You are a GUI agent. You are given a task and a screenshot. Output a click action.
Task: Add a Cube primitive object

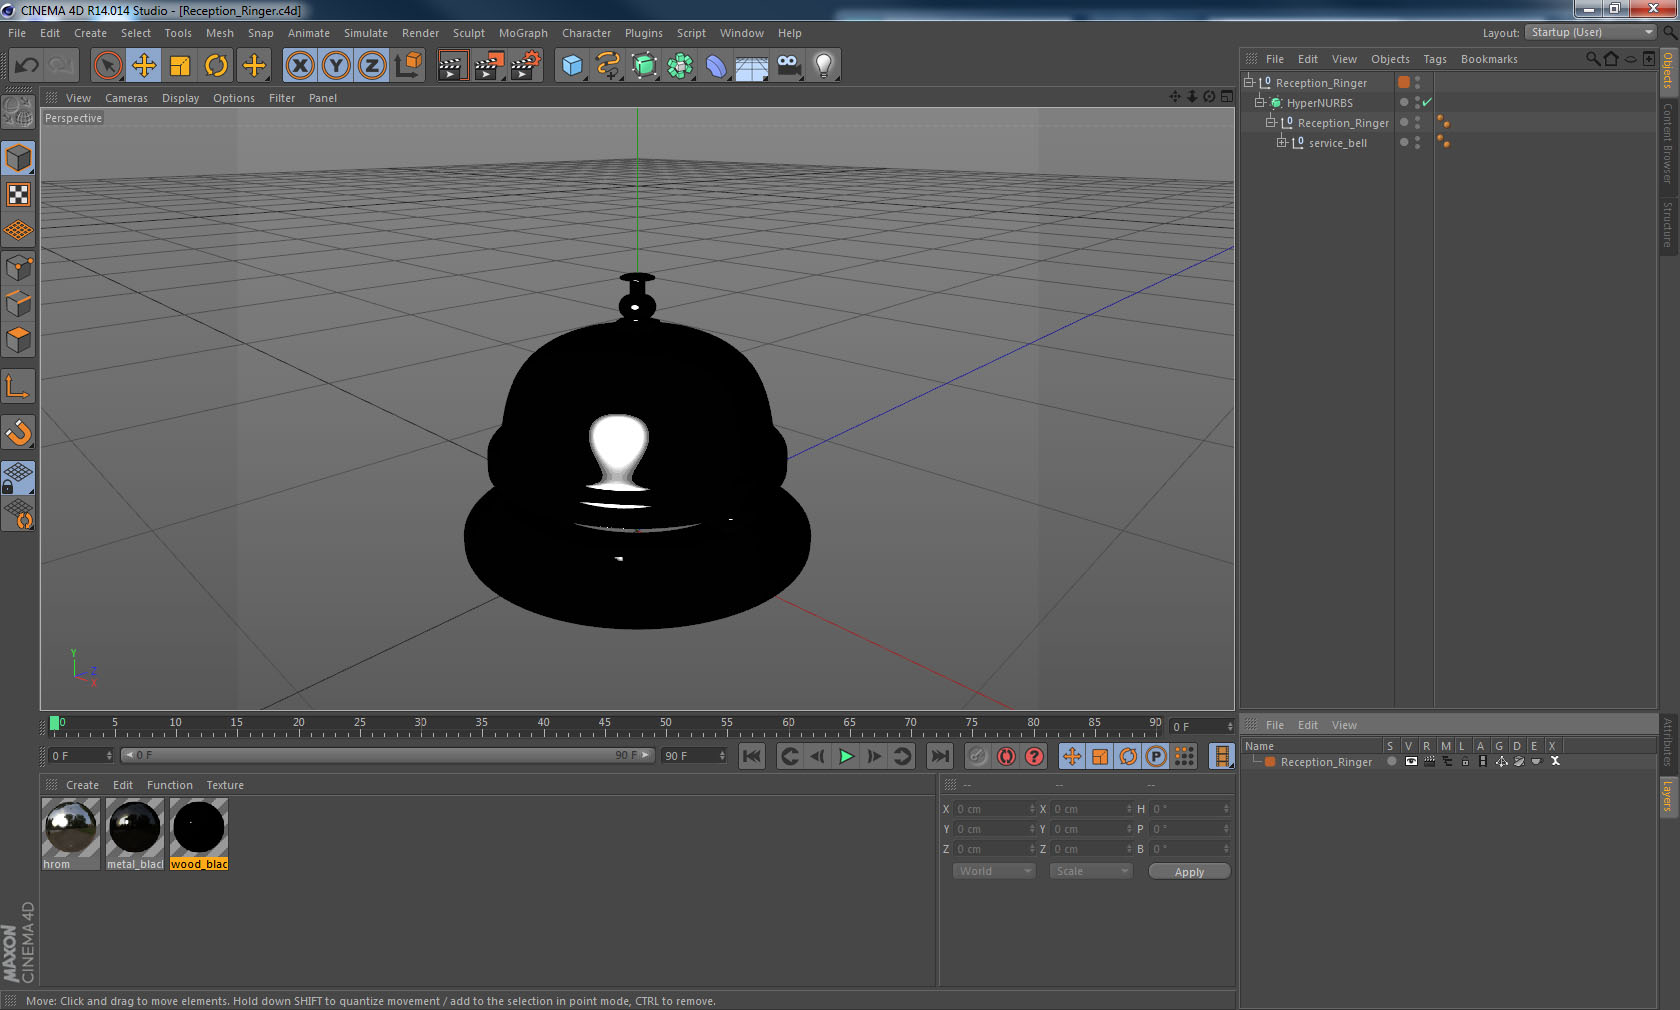pyautogui.click(x=572, y=66)
